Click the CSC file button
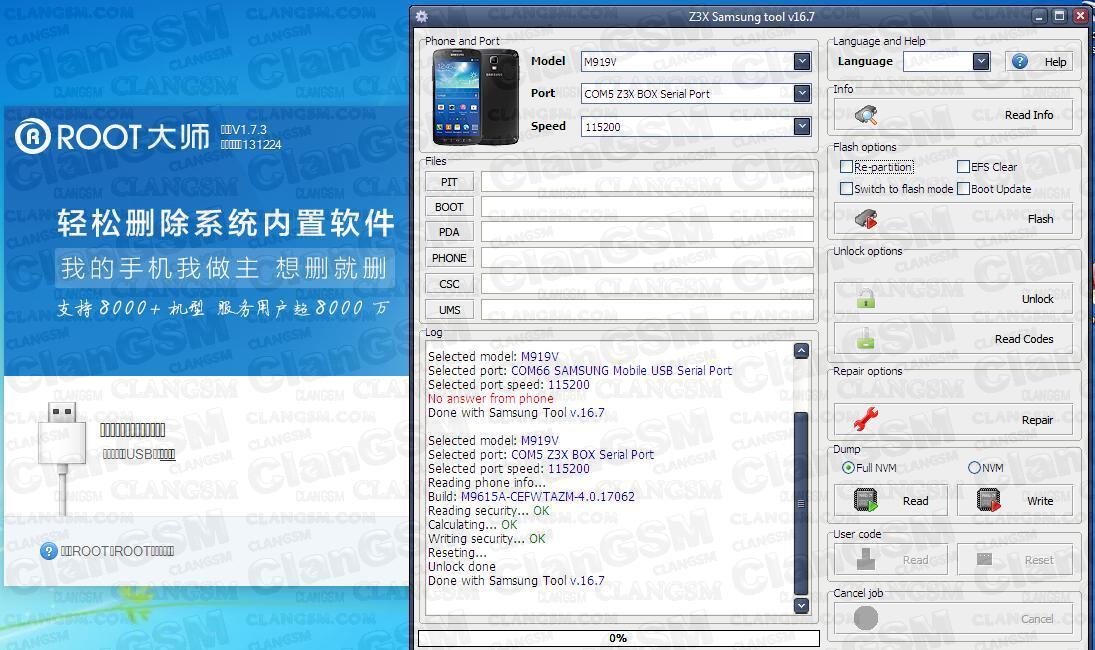The width and height of the screenshot is (1095, 650). pyautogui.click(x=449, y=284)
